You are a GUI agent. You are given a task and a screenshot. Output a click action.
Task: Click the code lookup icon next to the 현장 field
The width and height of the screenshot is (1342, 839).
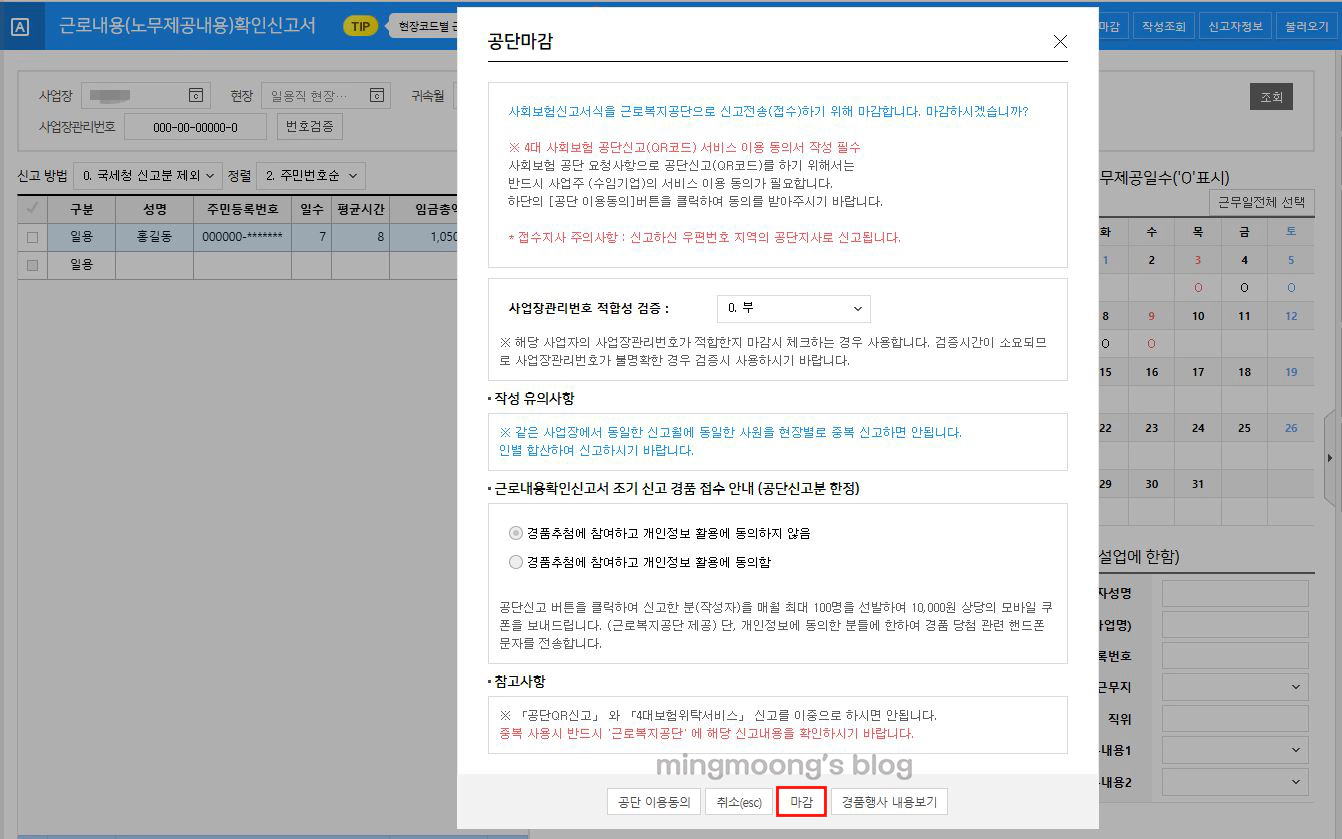tap(376, 95)
